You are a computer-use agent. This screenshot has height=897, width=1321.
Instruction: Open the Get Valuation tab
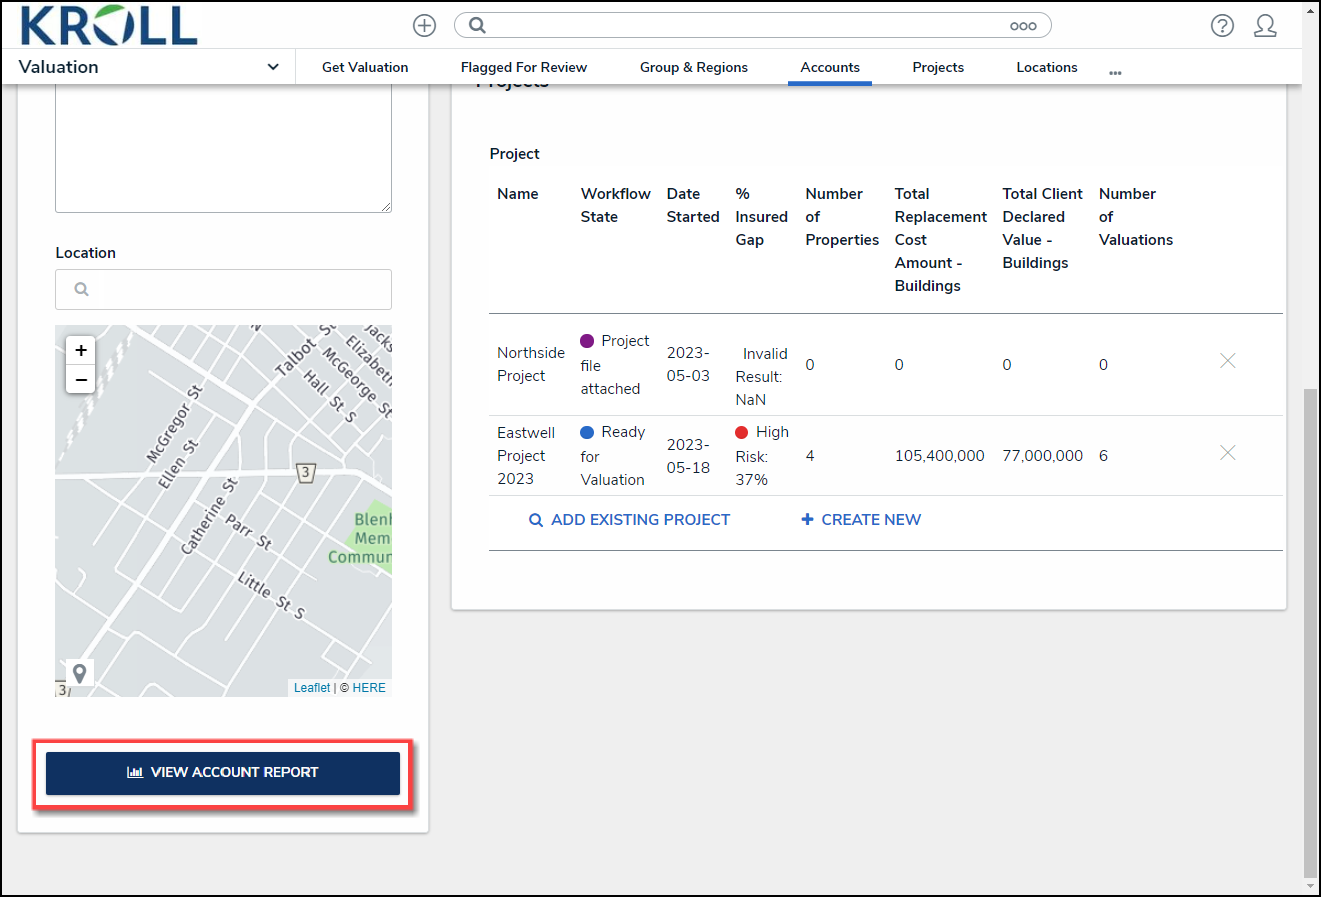[x=365, y=67]
